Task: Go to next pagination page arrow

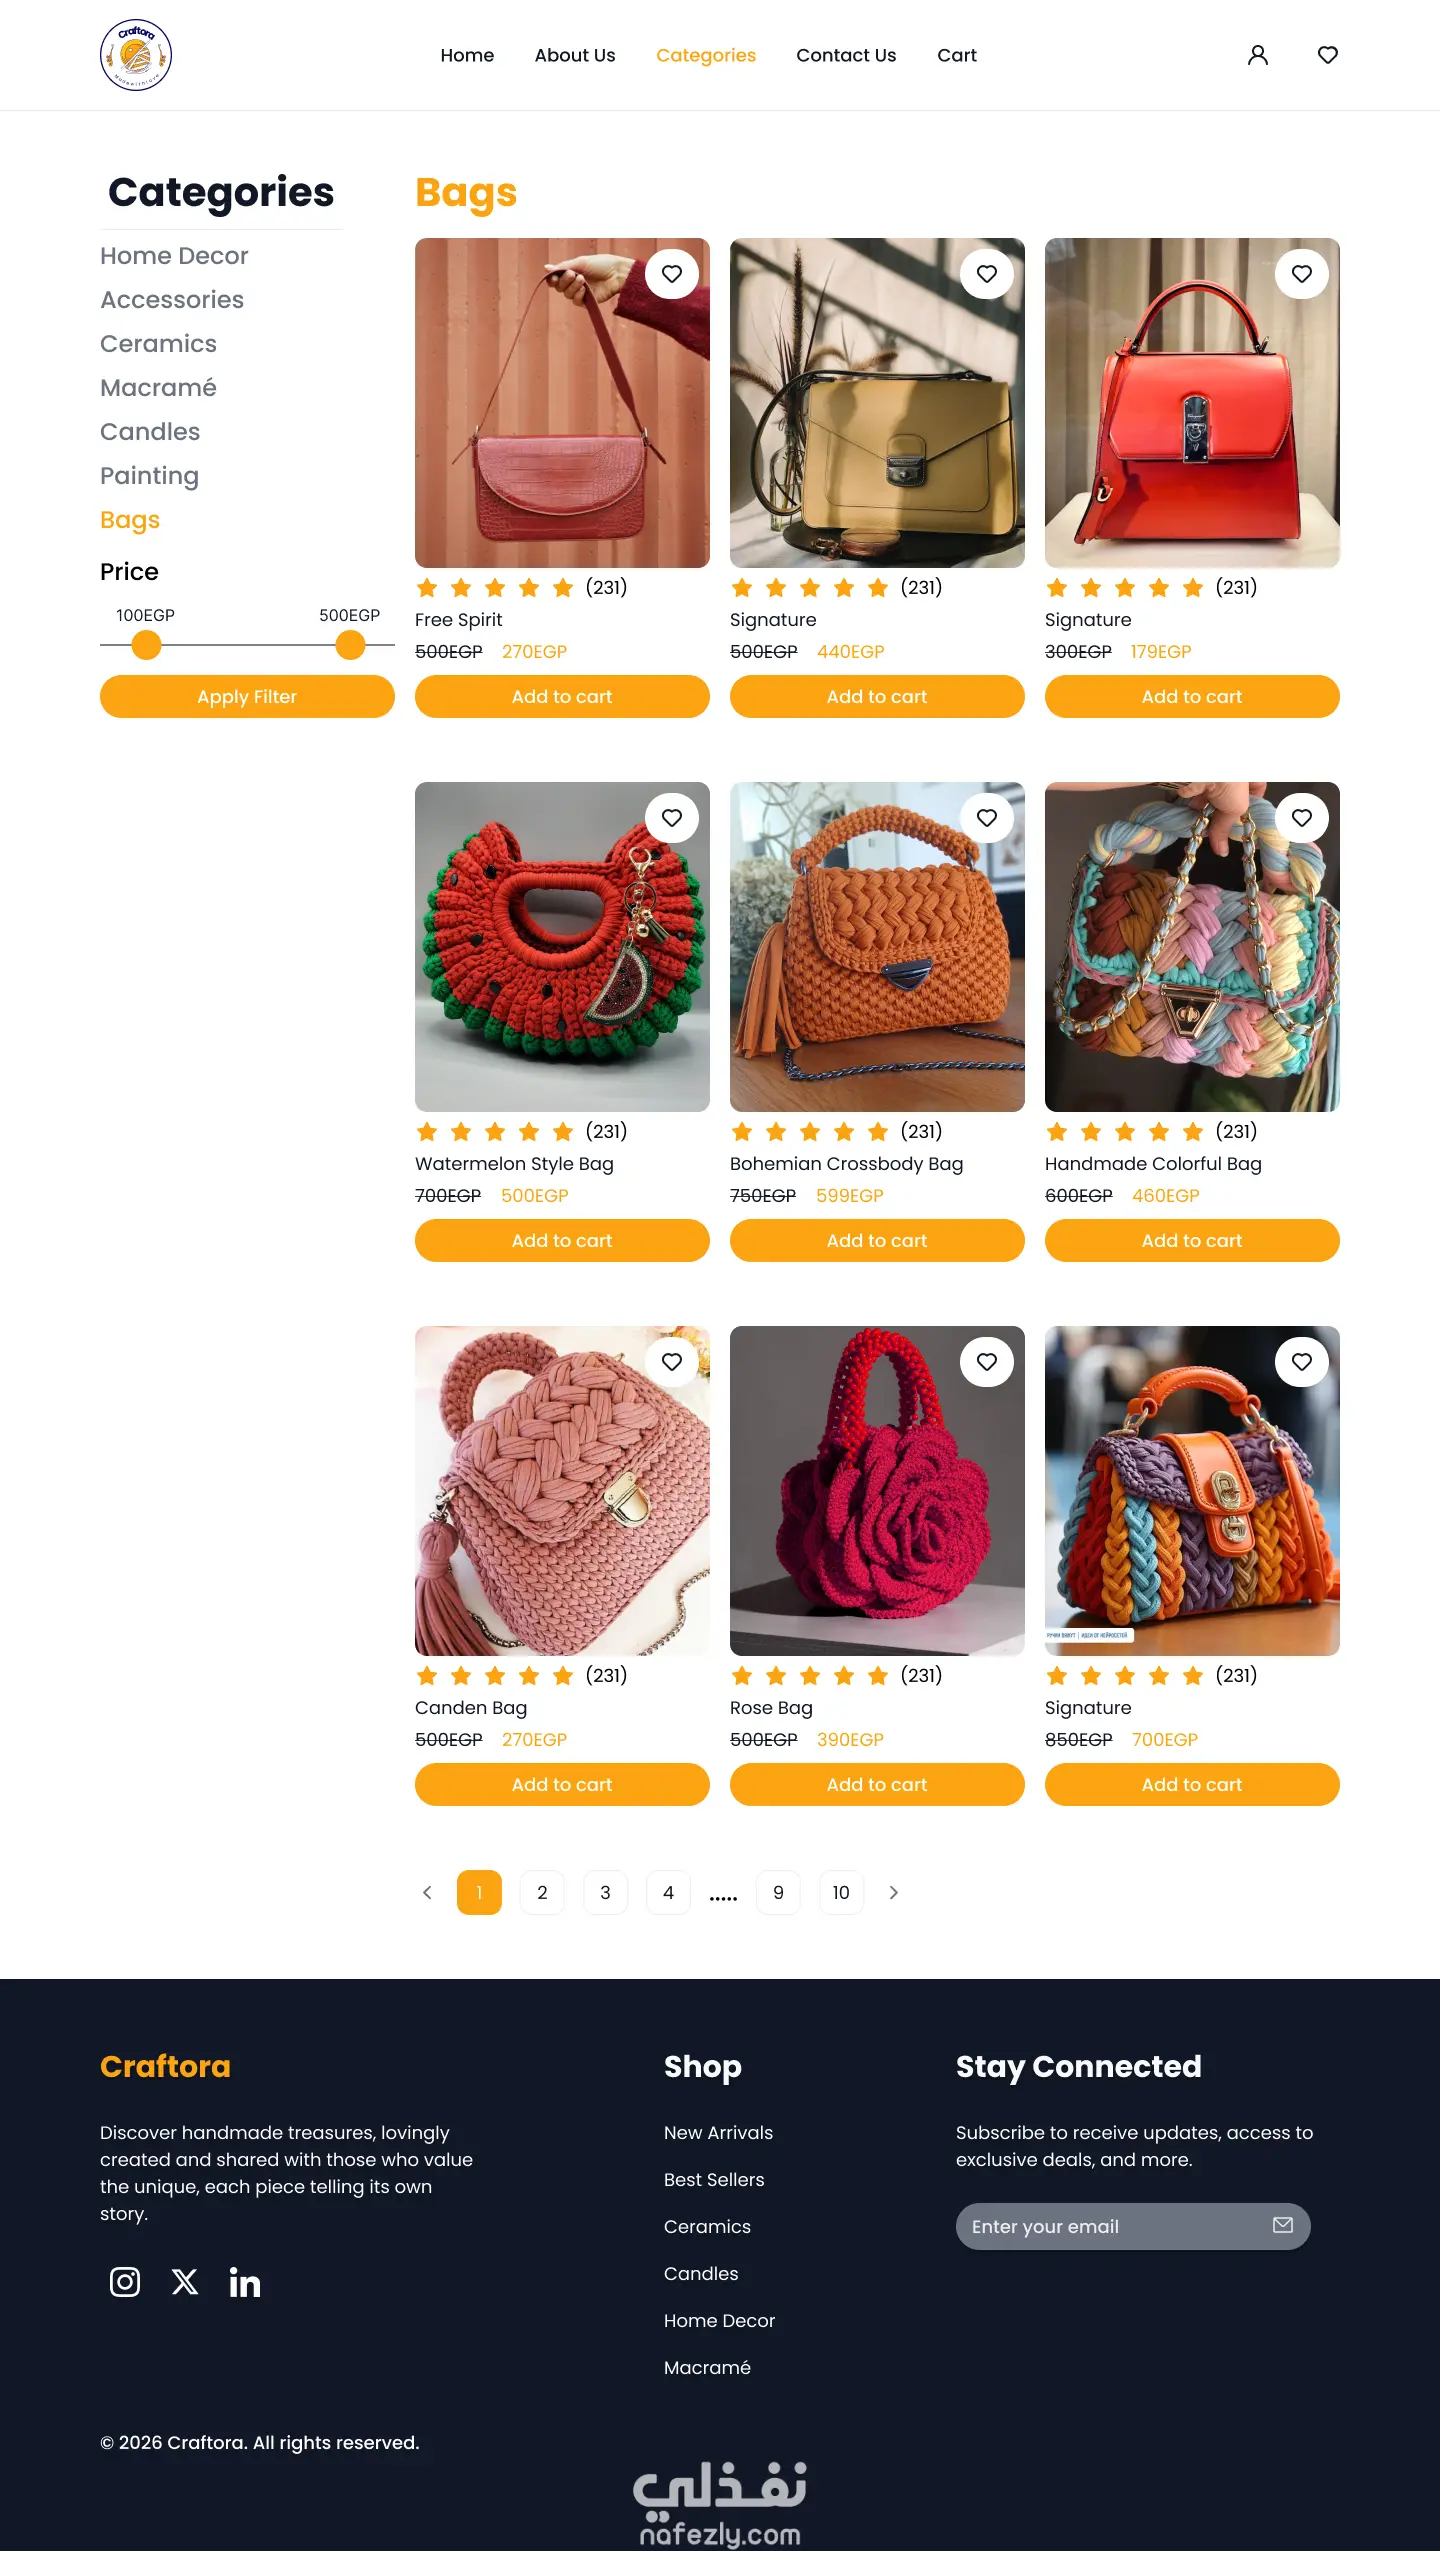Action: pos(894,1893)
